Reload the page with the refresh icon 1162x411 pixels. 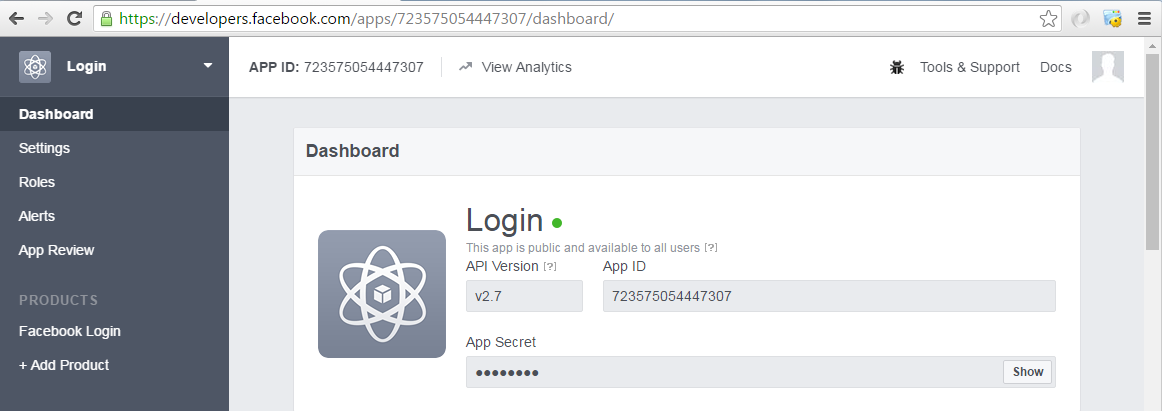pos(74,19)
